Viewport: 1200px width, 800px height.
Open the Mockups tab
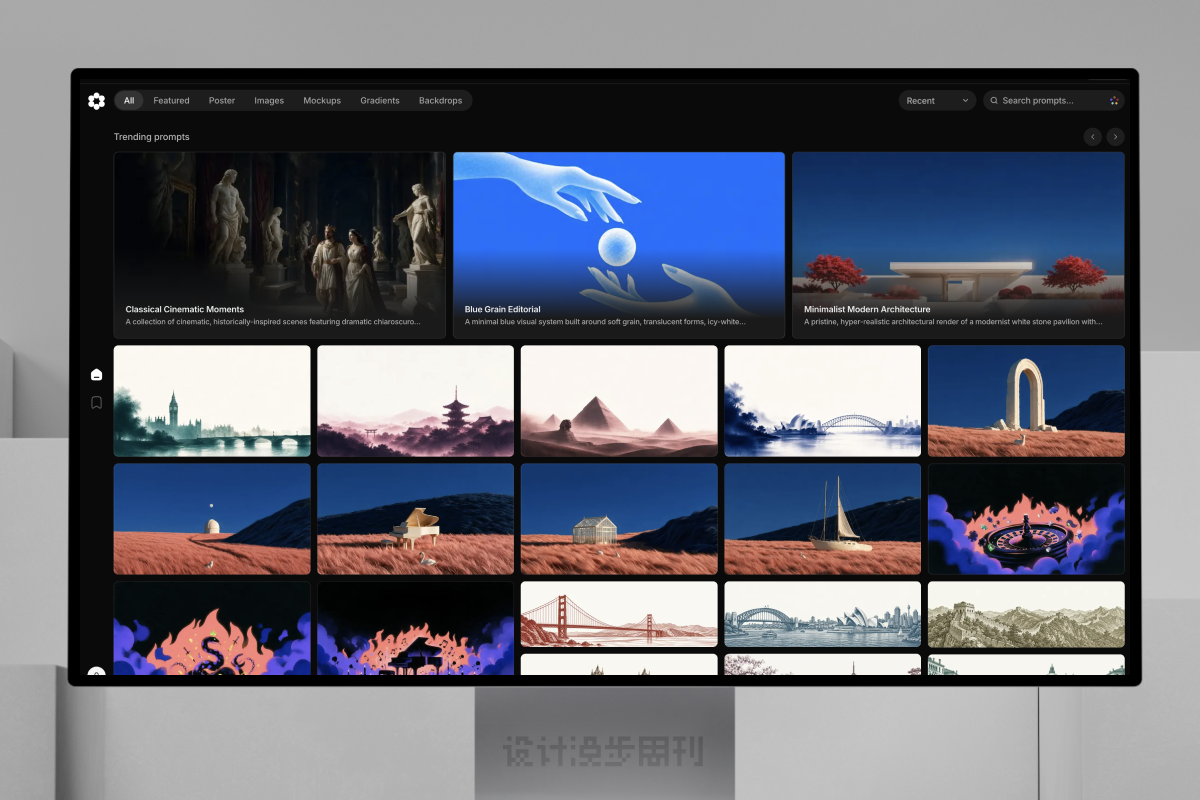322,101
